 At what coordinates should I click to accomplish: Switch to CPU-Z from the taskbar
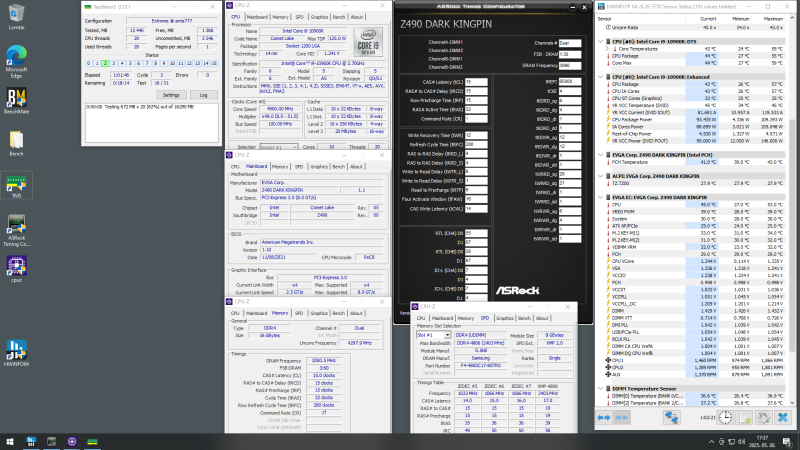pyautogui.click(x=72, y=441)
